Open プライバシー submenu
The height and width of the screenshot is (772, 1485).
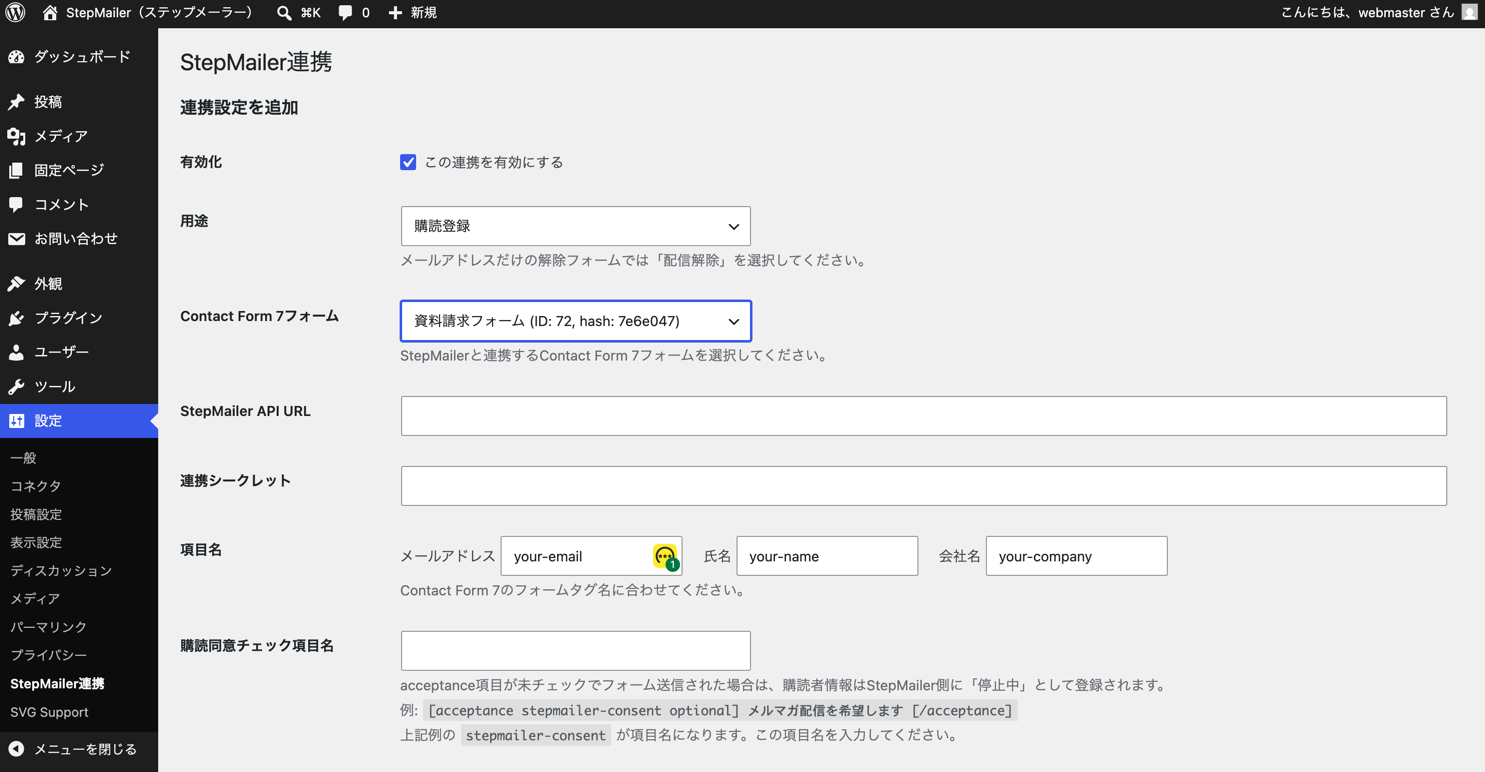(49, 655)
